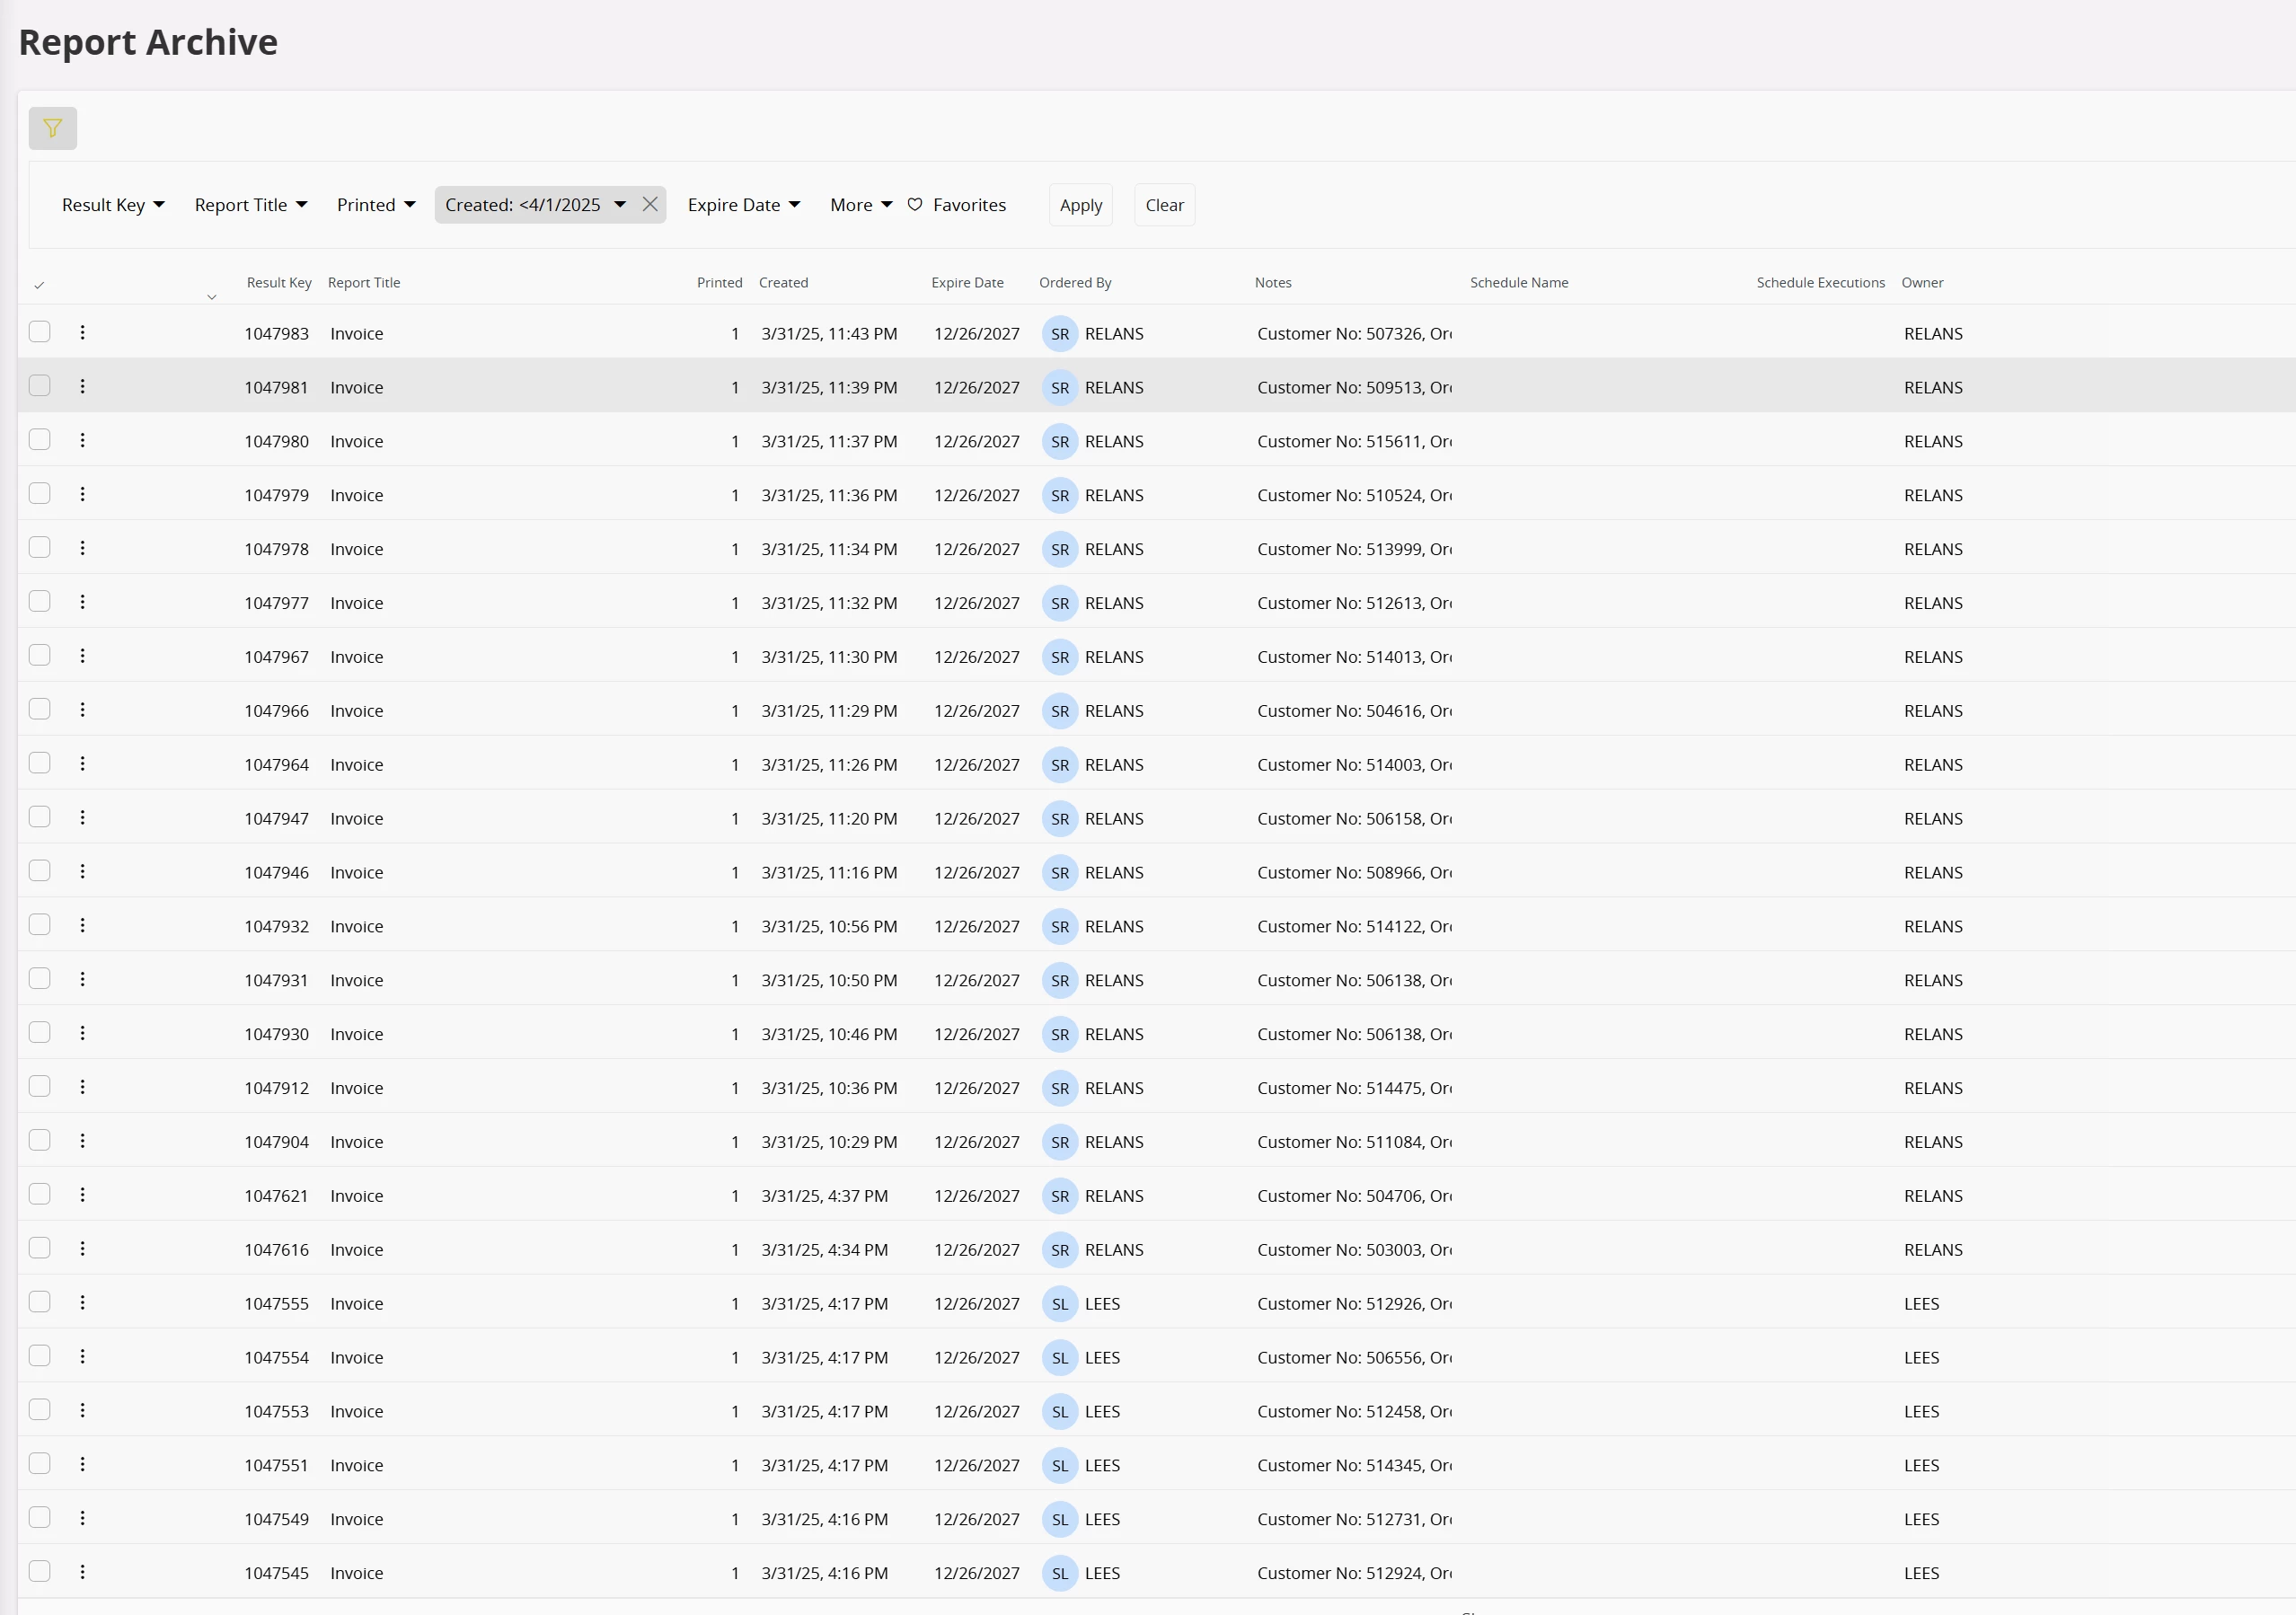
Task: Expand the header column chevron
Action: (211, 297)
